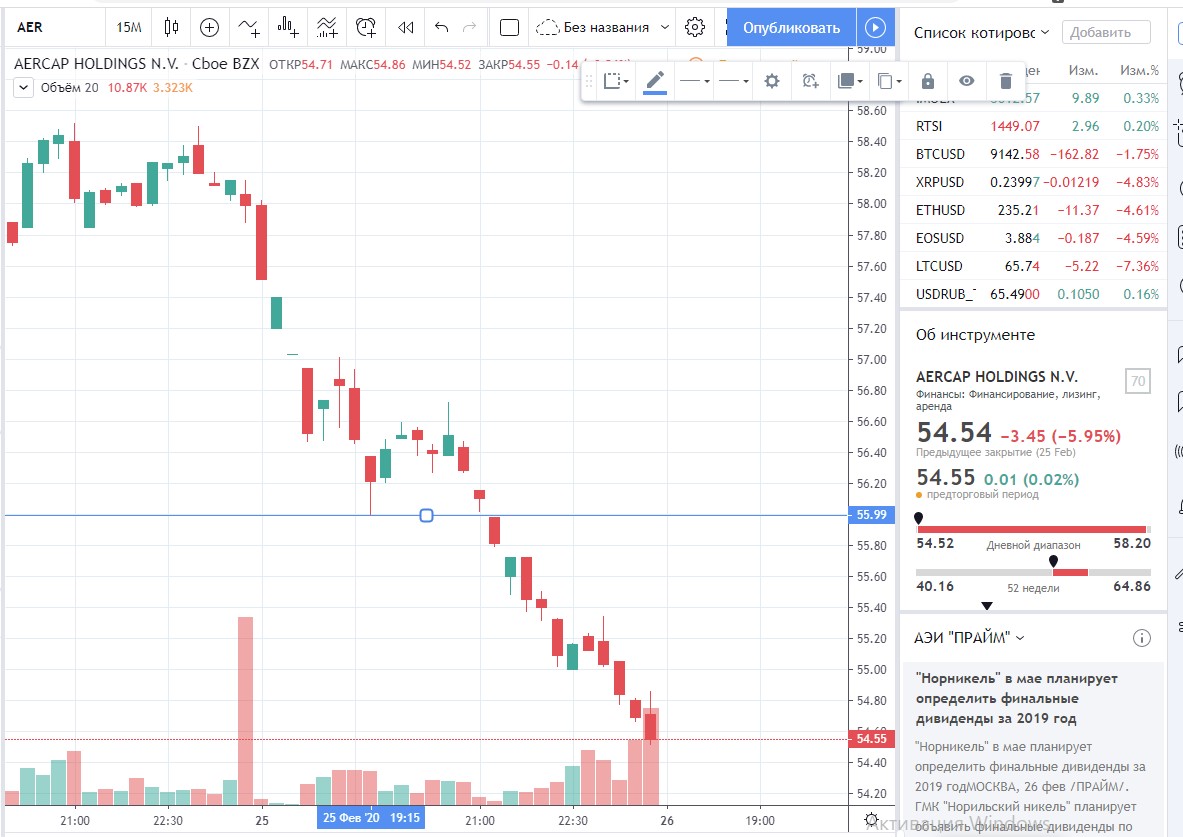Image resolution: width=1183 pixels, height=837 pixels.
Task: Open the drawing template dropdown
Action: click(x=616, y=81)
